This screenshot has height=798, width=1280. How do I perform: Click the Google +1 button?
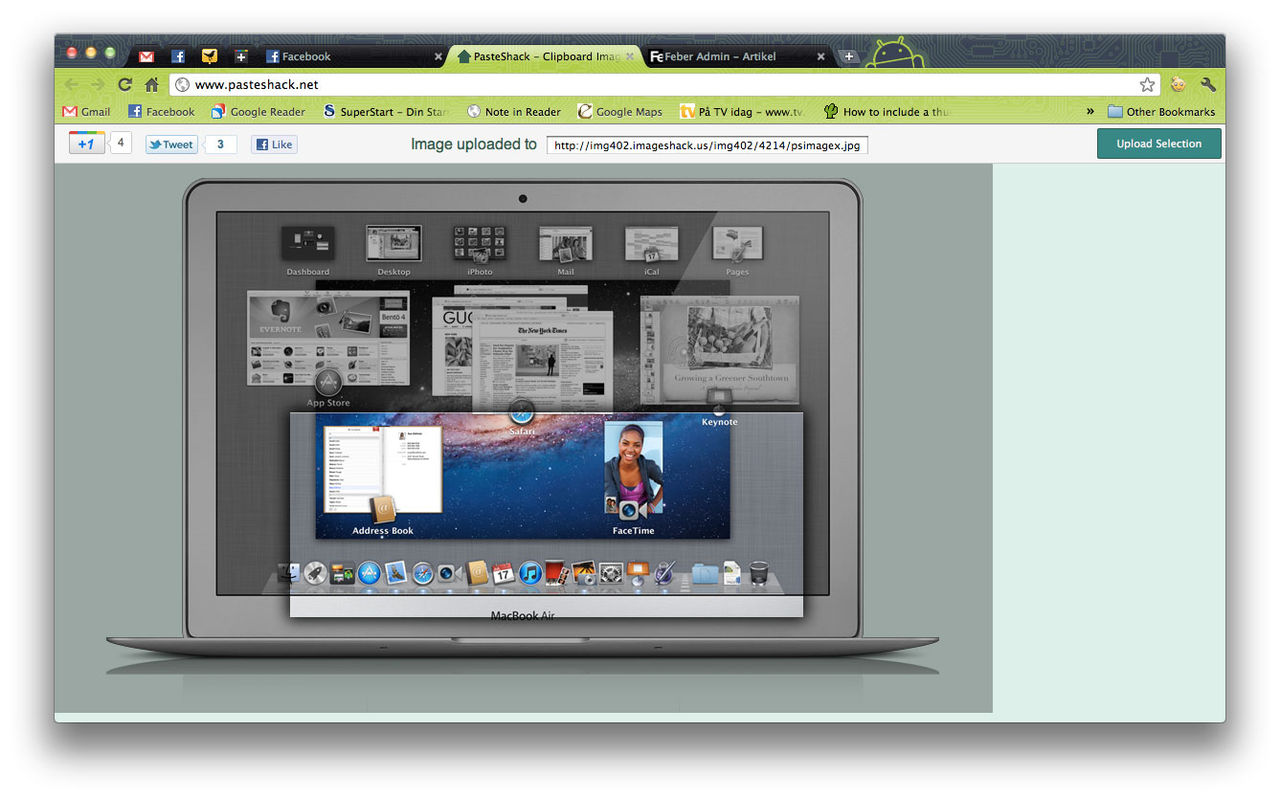pyautogui.click(x=86, y=143)
